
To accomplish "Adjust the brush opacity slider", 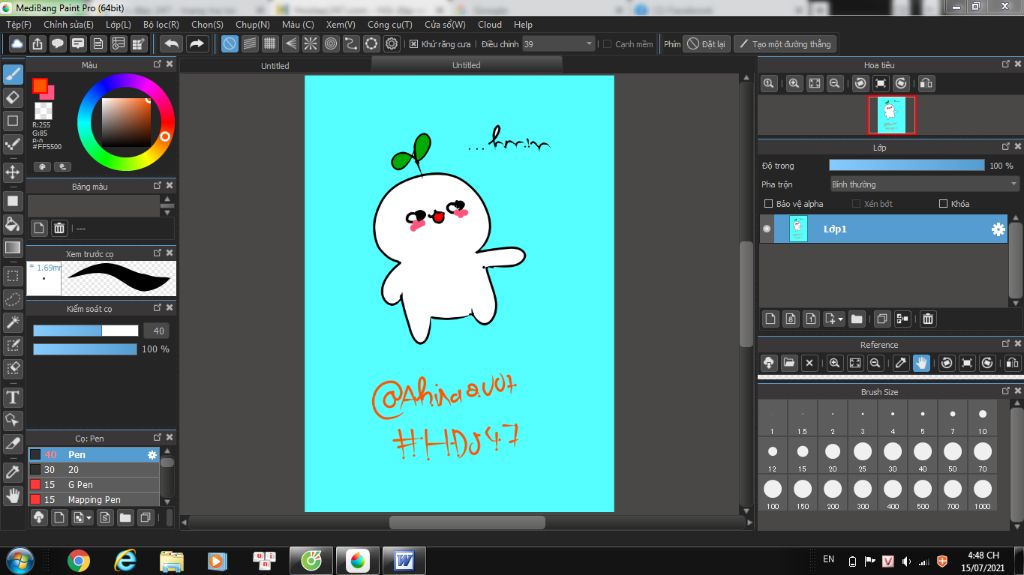I will point(86,350).
